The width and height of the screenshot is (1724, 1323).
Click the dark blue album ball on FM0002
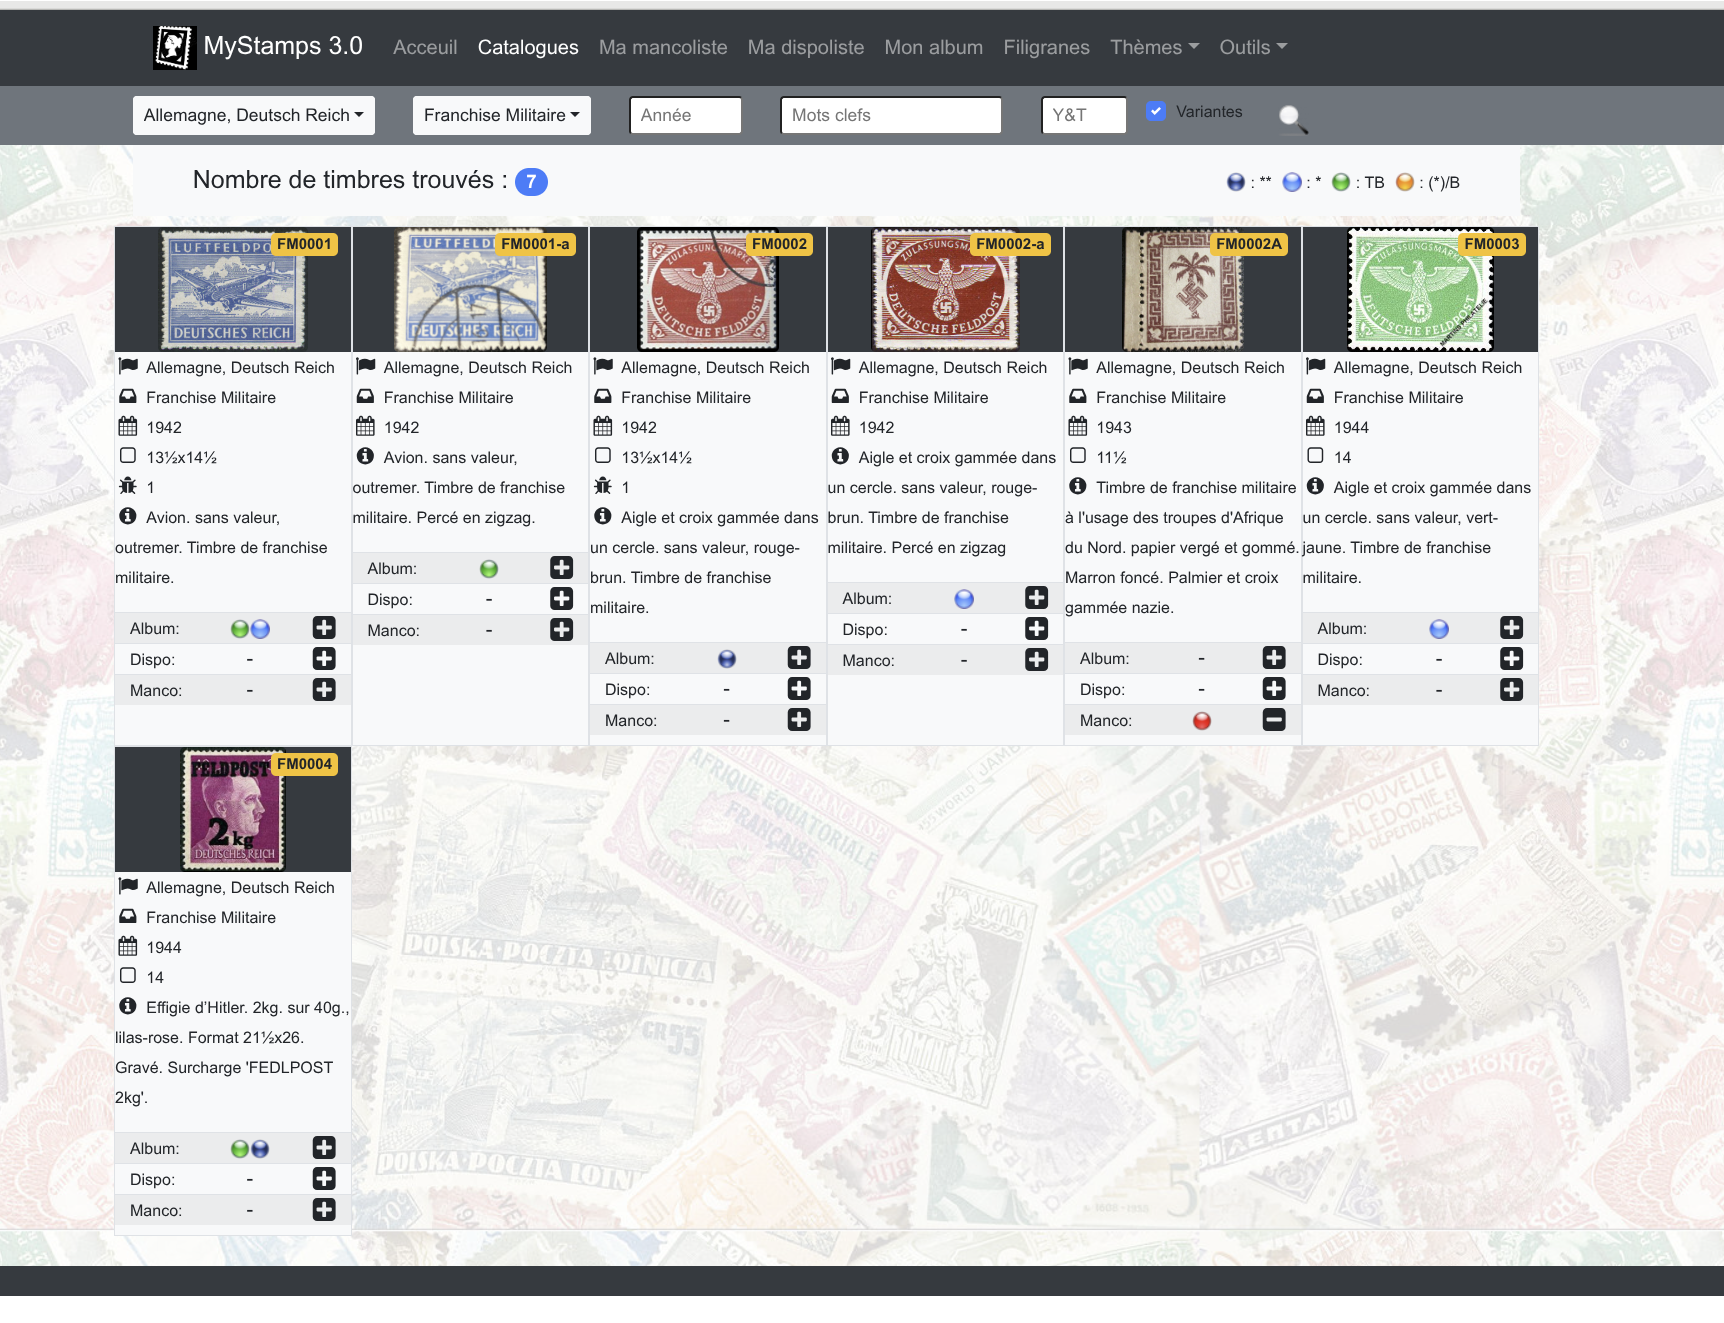(727, 659)
